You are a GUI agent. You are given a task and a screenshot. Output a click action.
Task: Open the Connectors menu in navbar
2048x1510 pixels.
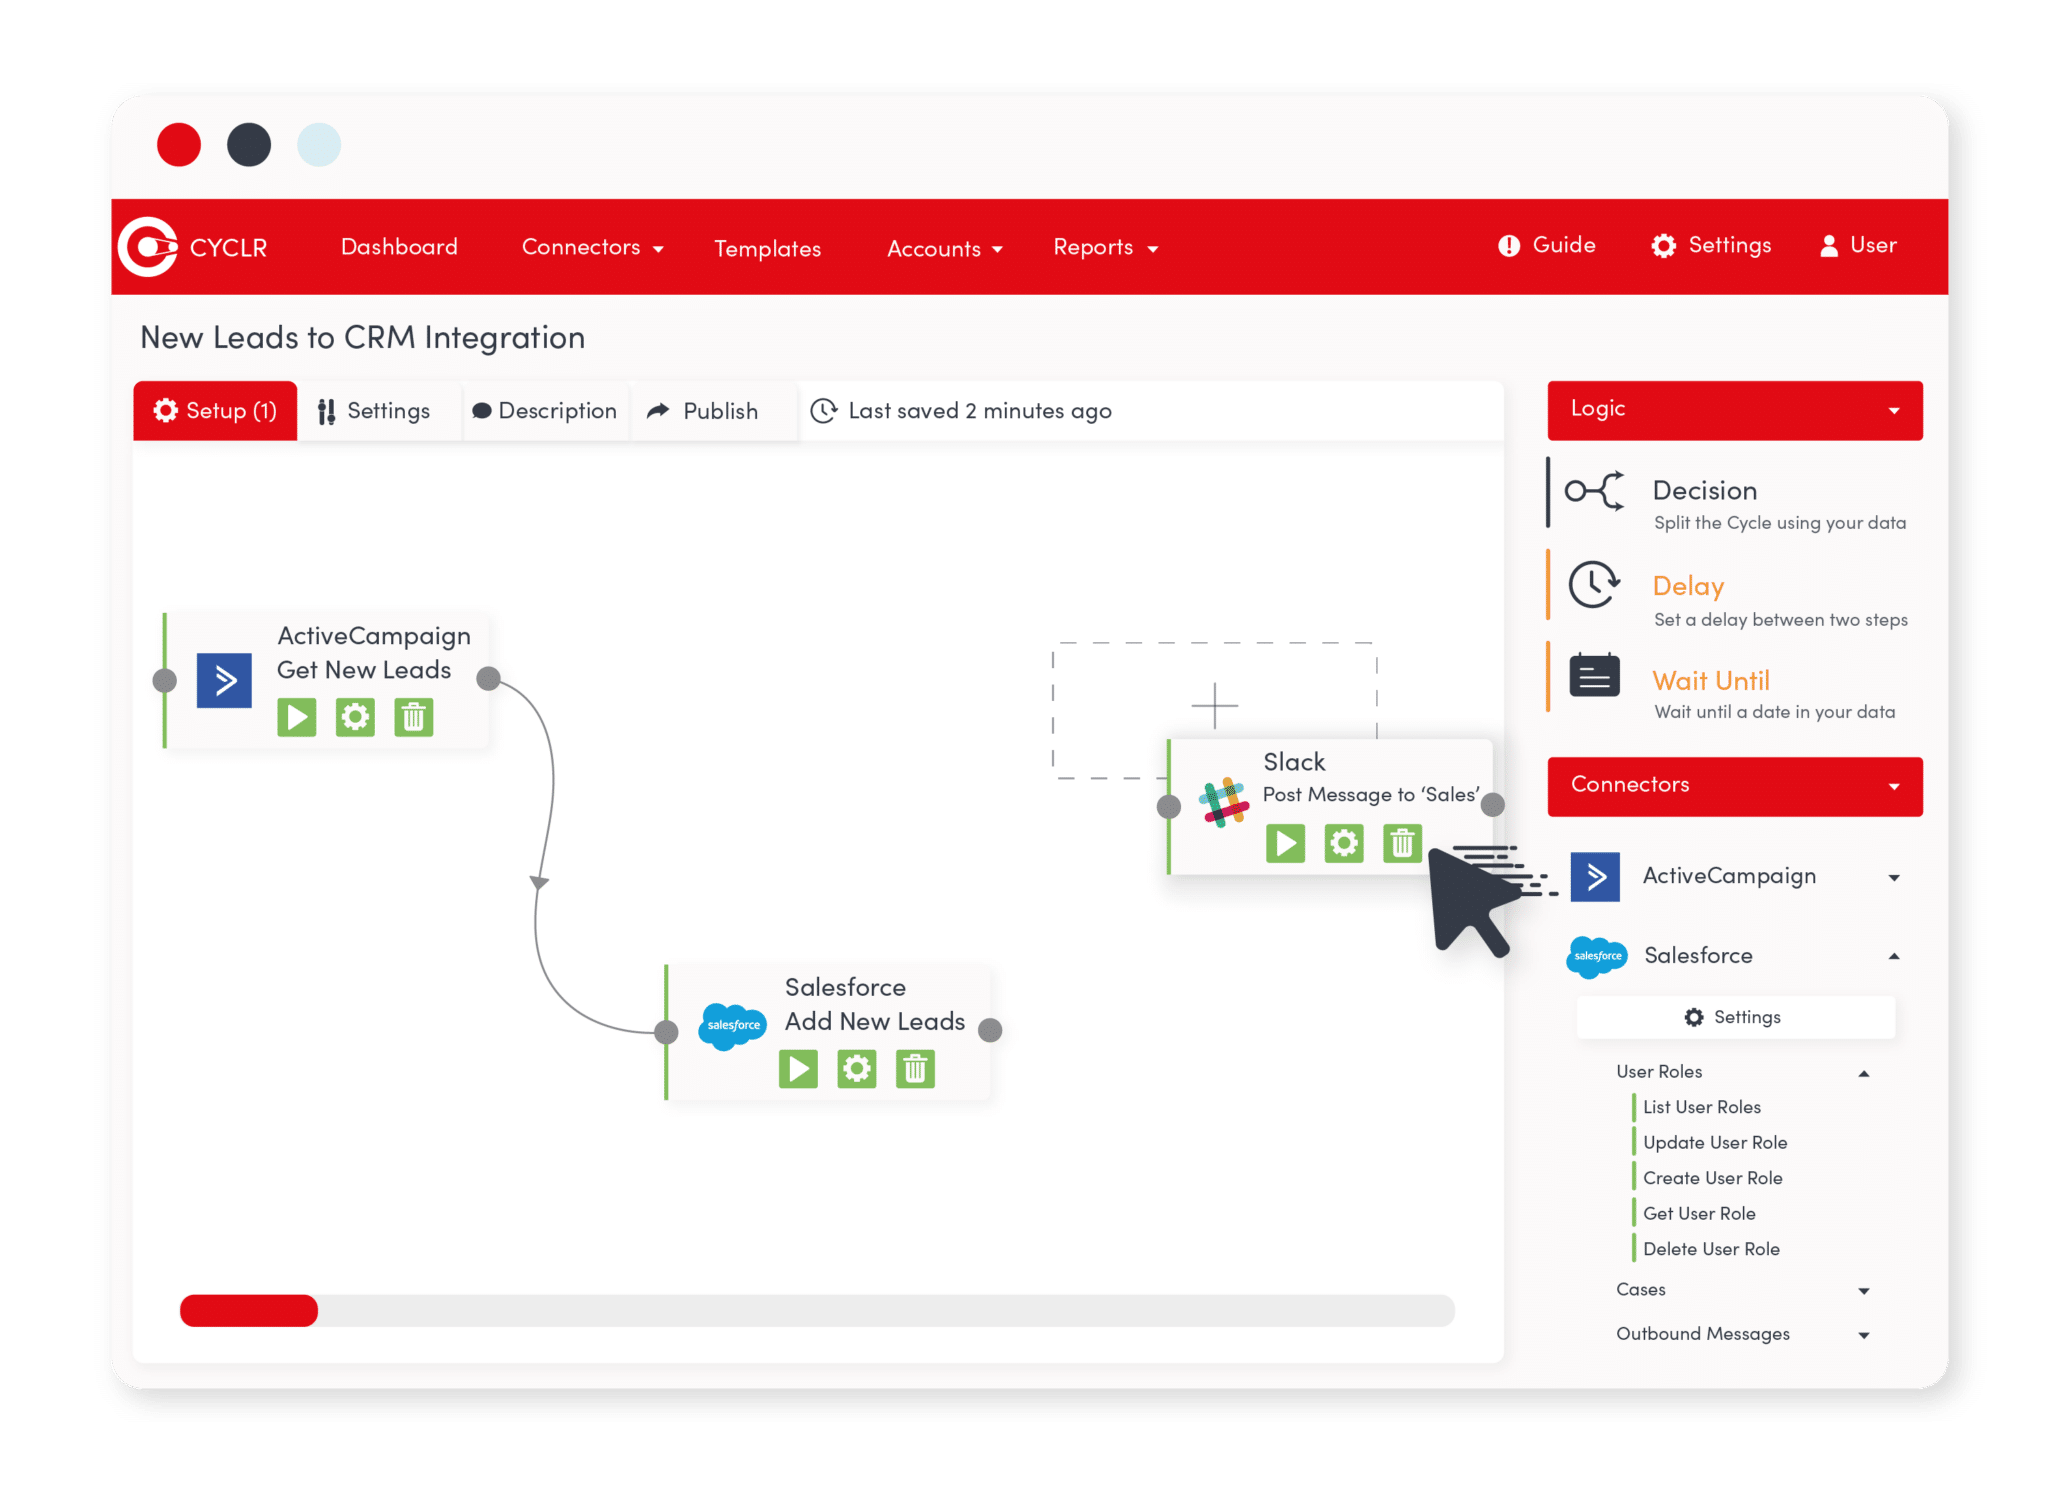[592, 247]
